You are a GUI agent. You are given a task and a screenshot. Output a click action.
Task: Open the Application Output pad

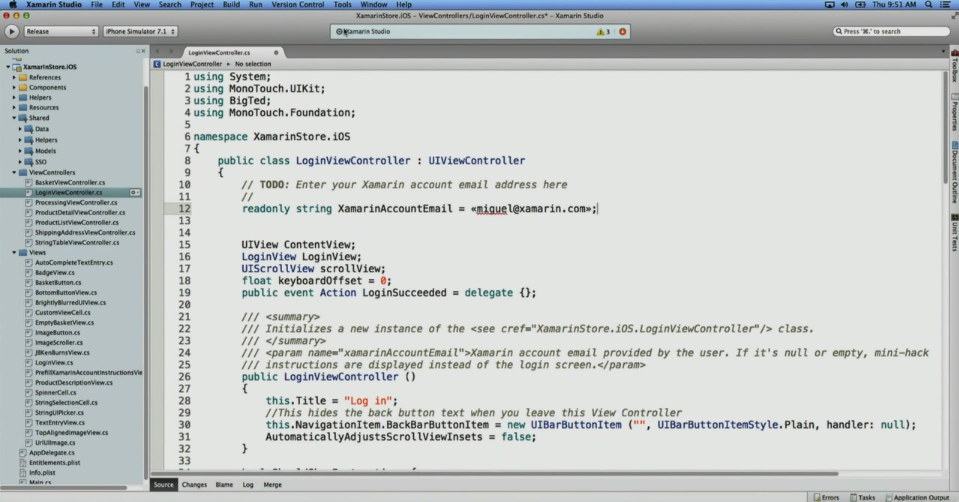tap(917, 497)
